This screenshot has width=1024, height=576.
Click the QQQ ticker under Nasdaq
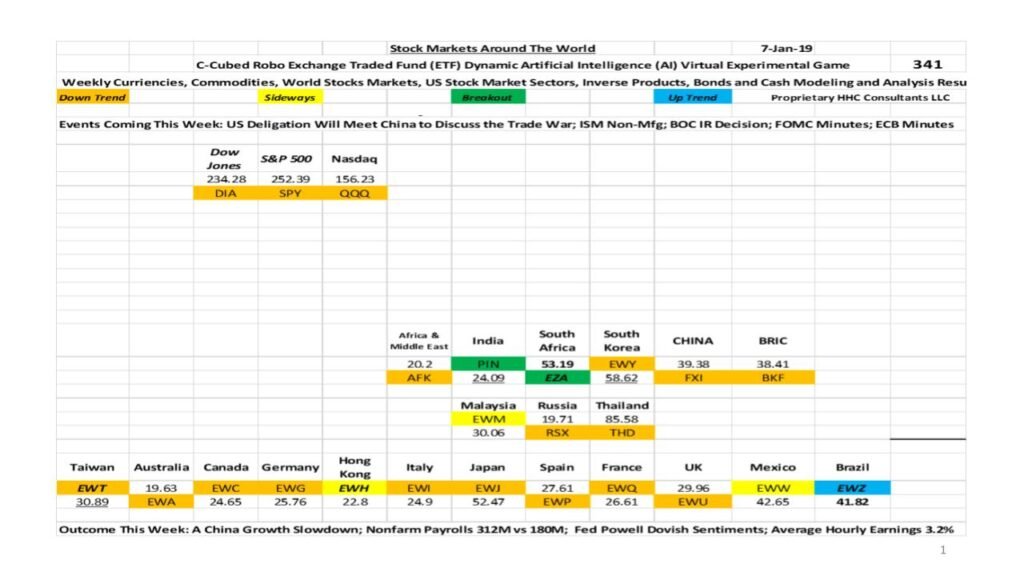[354, 193]
